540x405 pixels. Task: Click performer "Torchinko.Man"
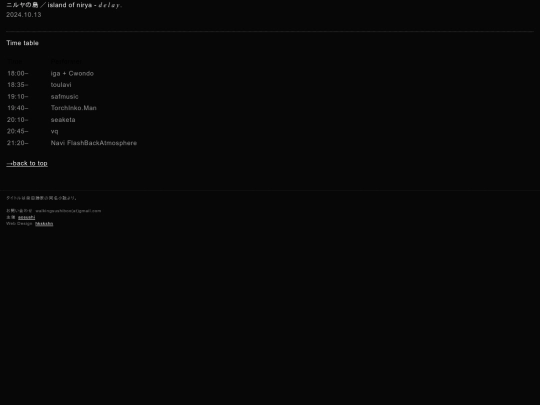click(x=74, y=108)
